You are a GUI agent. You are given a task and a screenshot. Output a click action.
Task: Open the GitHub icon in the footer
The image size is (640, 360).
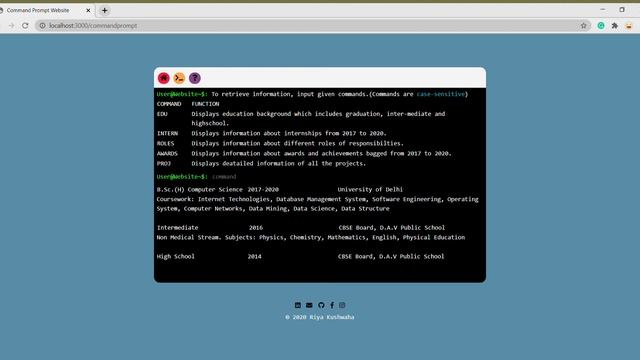click(321, 305)
